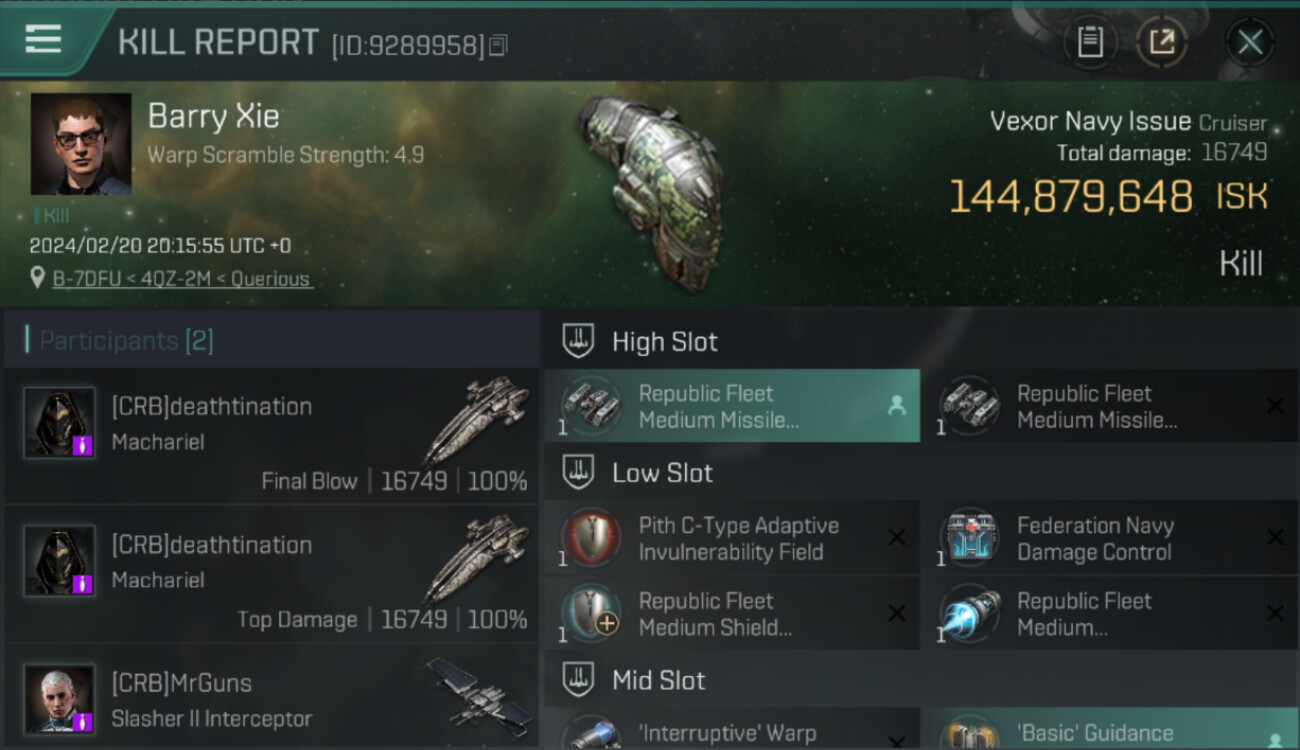Screen dimensions: 1300x750
Task: Share the kill report
Action: click(x=1161, y=42)
